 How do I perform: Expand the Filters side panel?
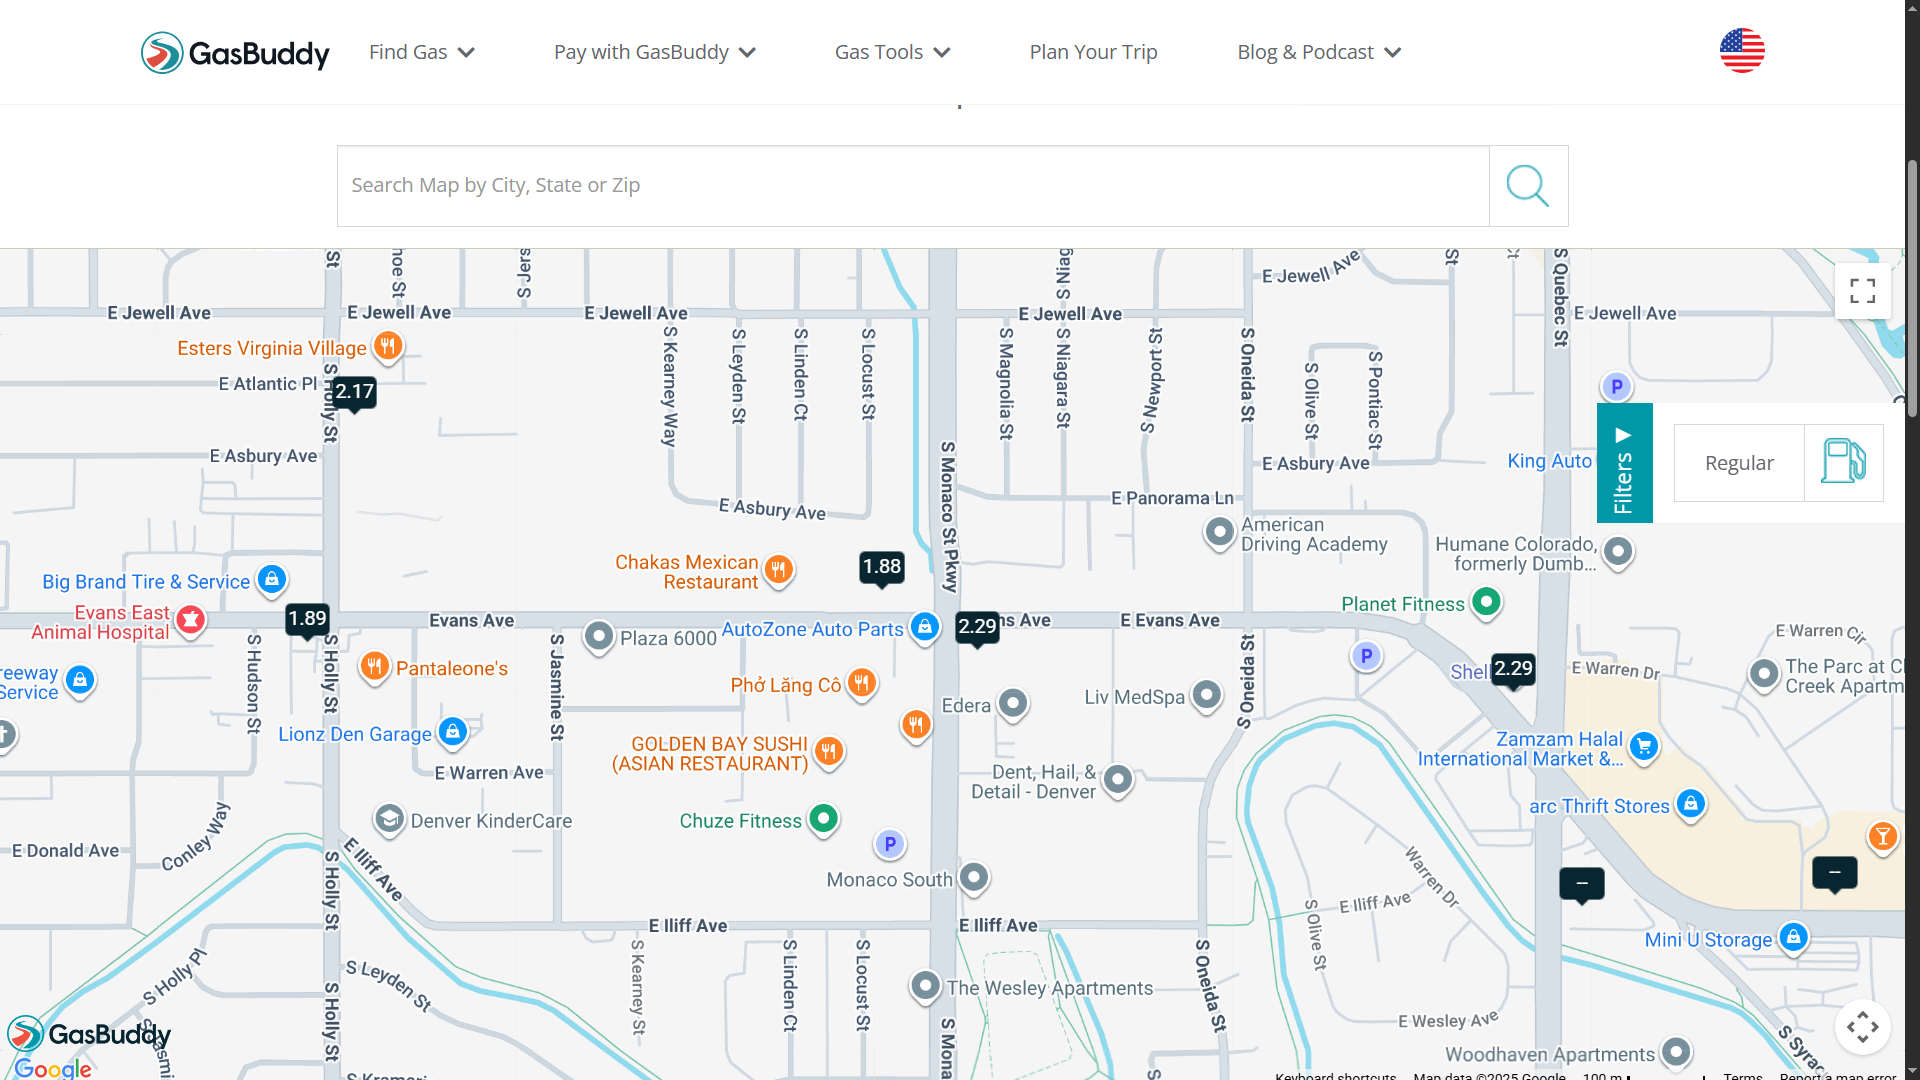[x=1623, y=463]
